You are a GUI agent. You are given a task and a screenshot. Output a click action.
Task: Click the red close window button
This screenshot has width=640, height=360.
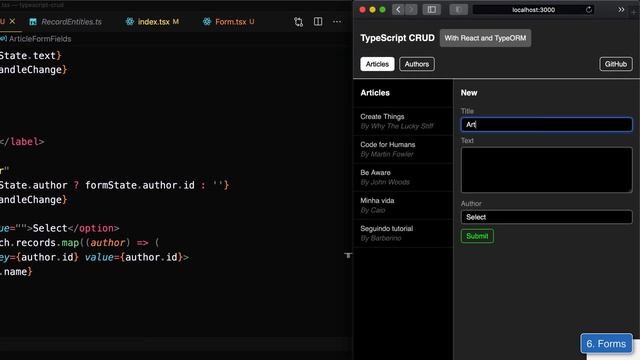point(362,9)
